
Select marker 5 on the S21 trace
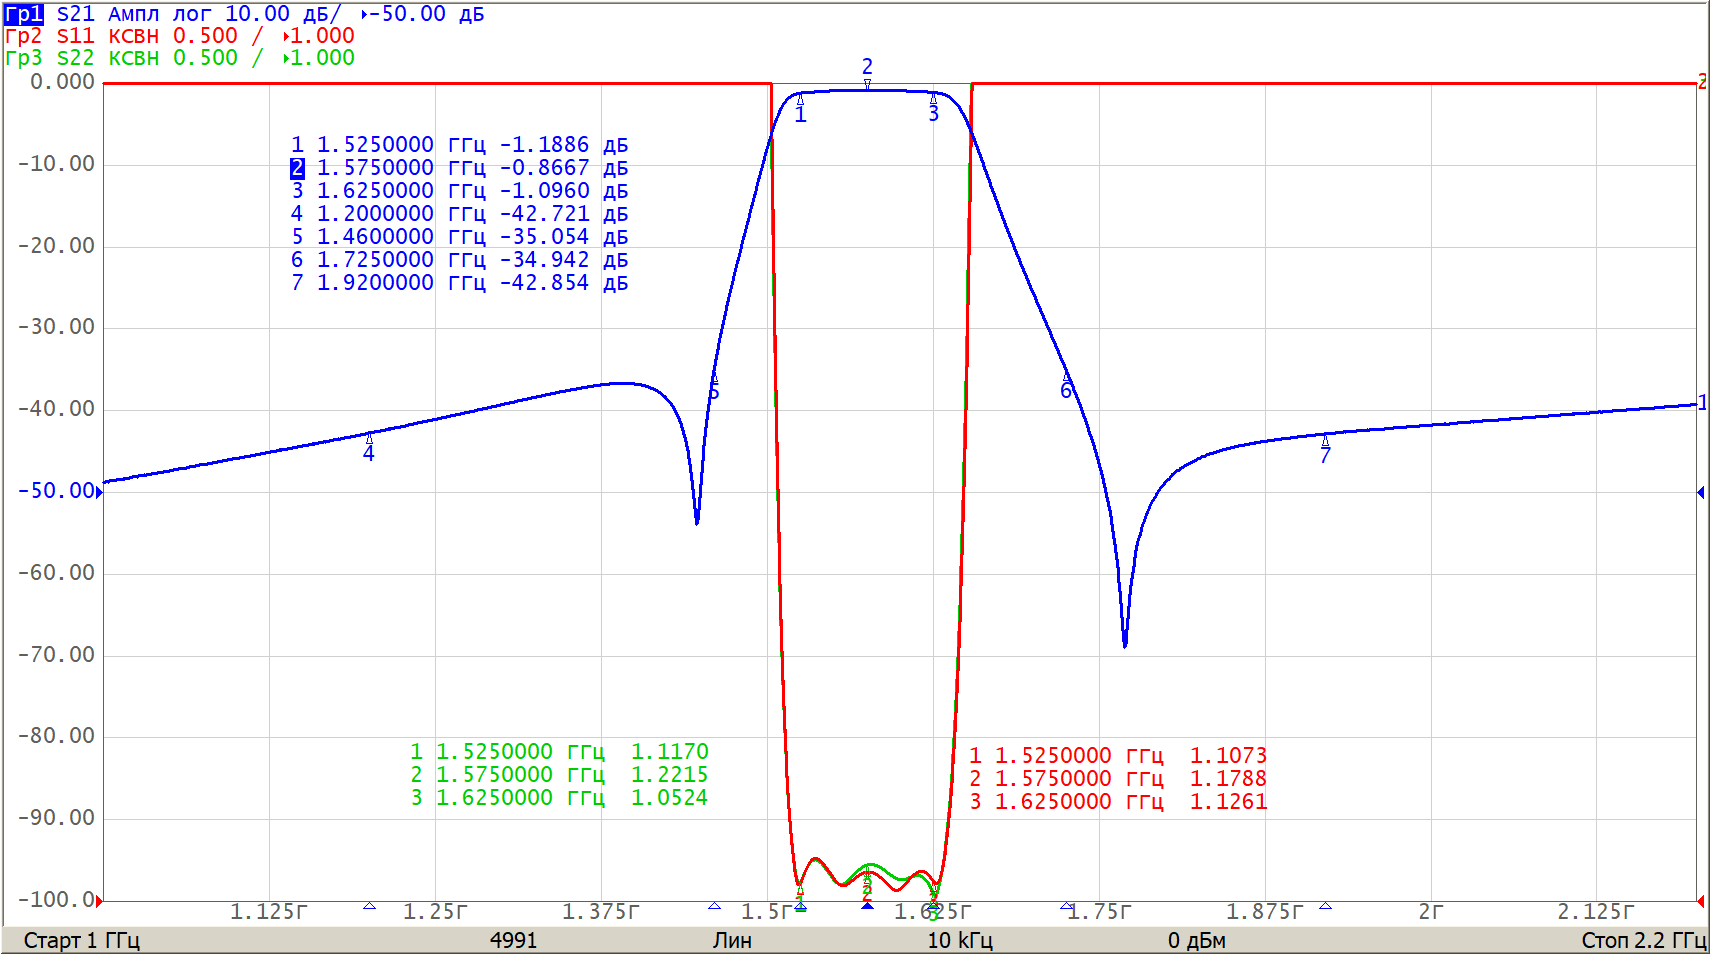(714, 378)
